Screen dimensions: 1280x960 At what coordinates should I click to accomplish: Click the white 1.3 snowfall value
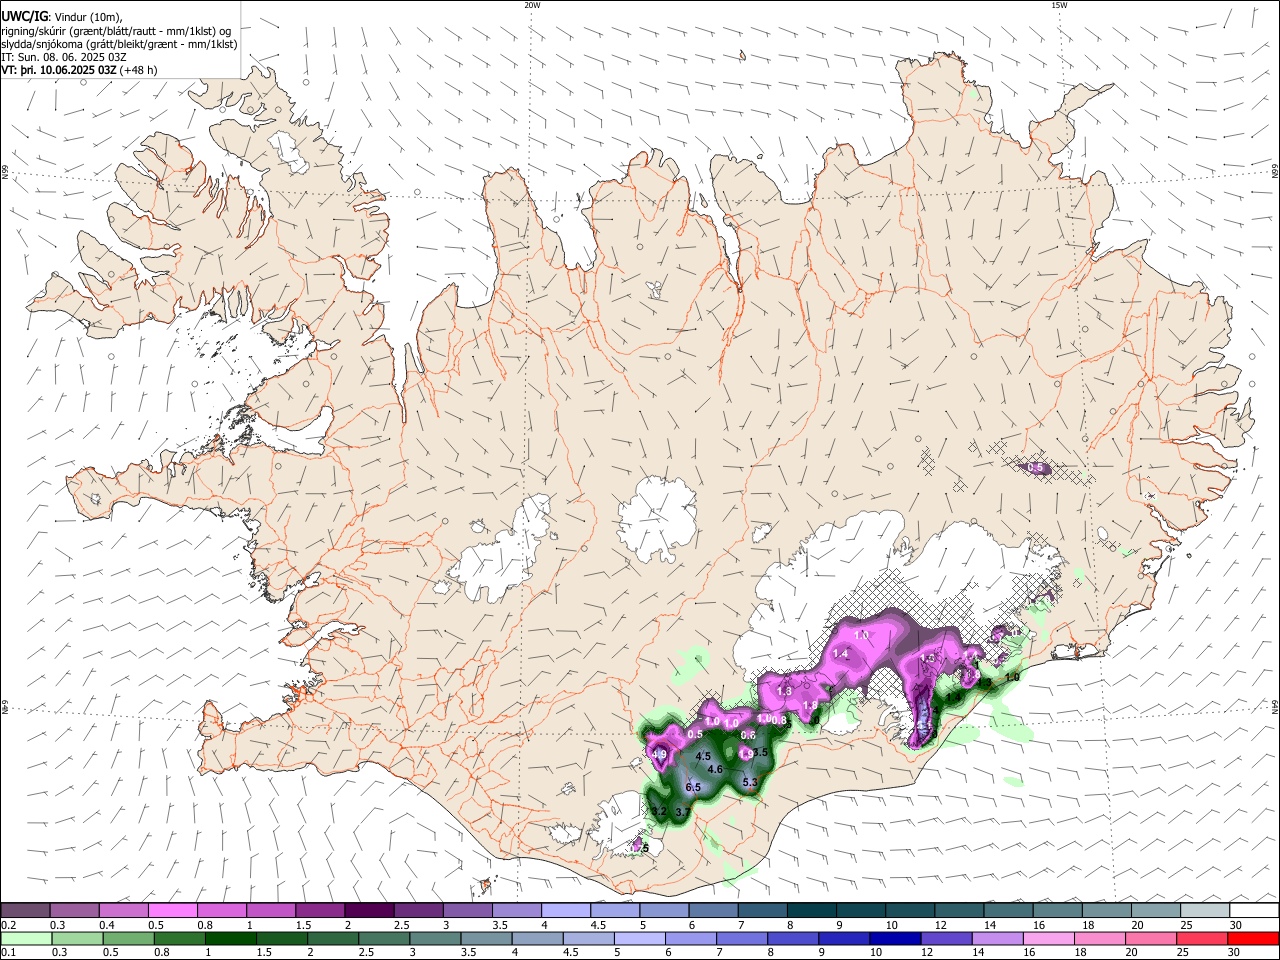784,691
